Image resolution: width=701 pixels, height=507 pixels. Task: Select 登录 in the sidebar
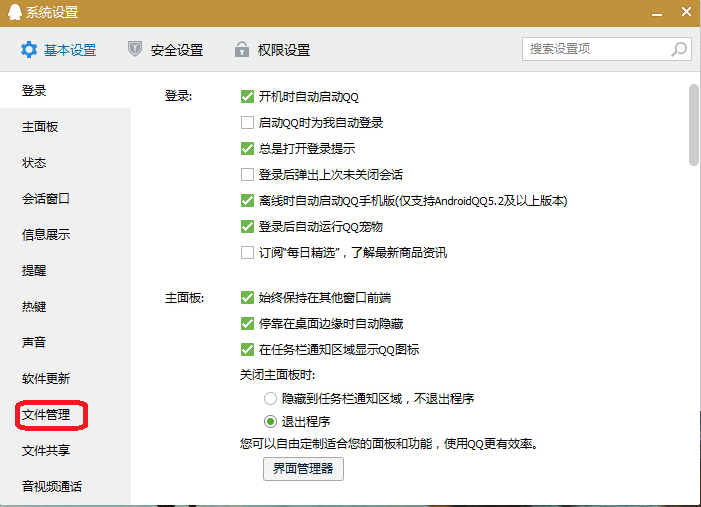65,91
